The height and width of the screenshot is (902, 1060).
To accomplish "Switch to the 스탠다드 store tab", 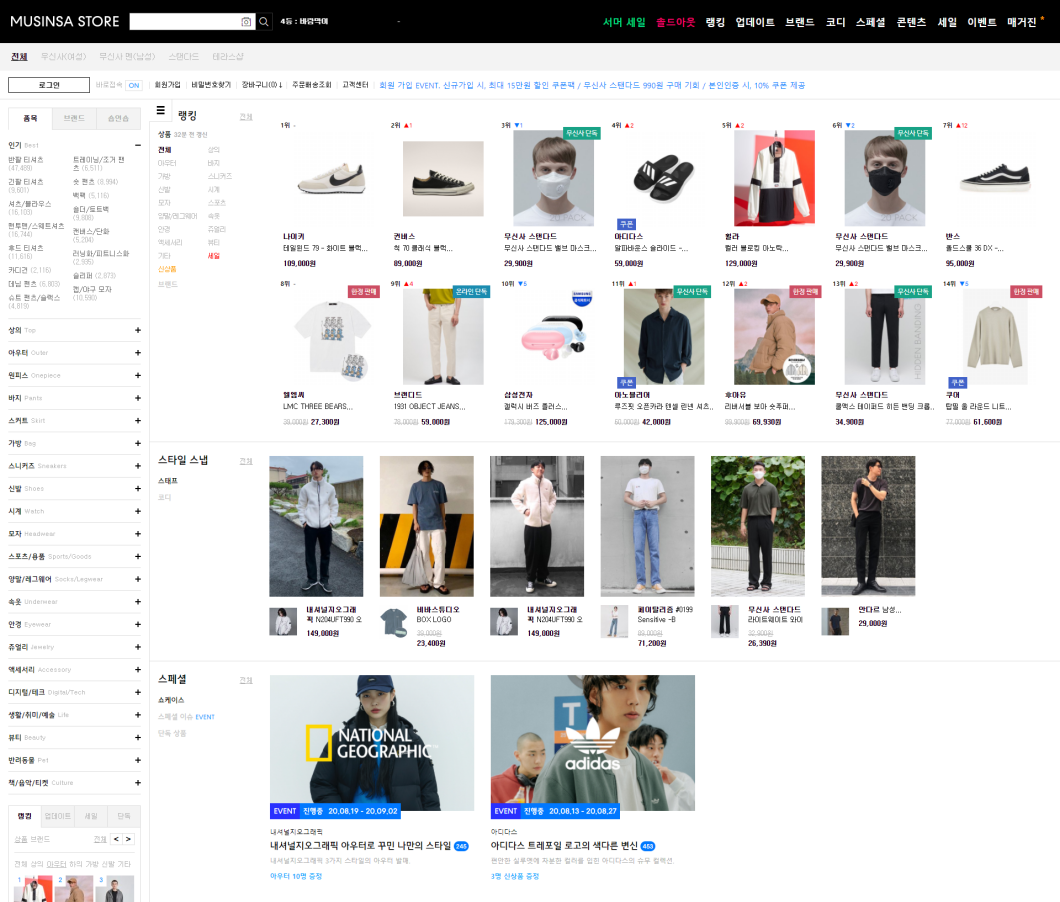I will click(184, 57).
